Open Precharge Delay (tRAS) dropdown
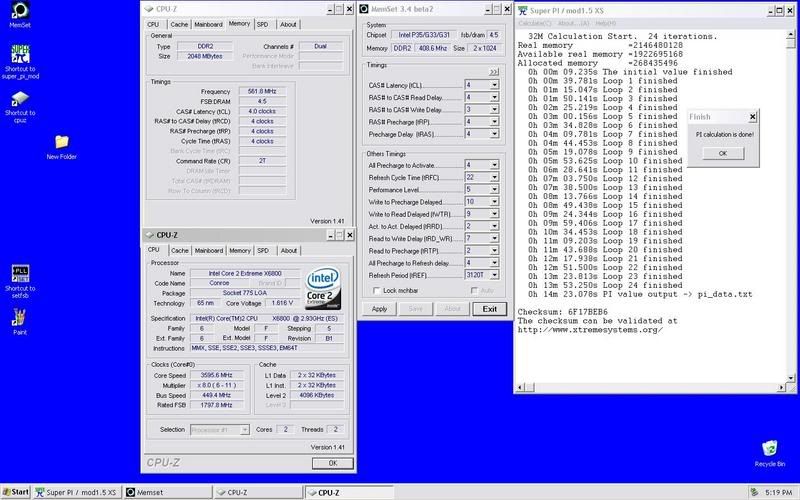Viewport: 800px width, 500px height. point(494,134)
